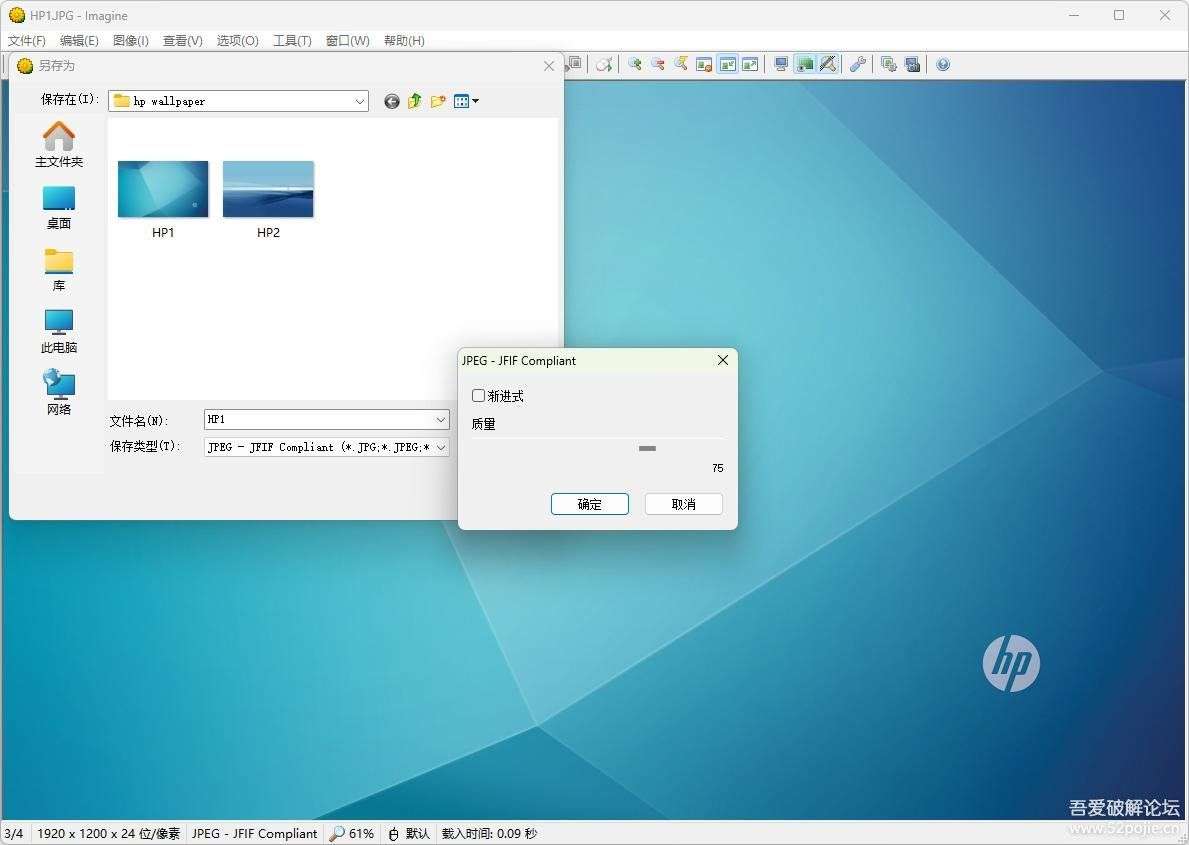Select the HP2 image thumbnail
1189x845 pixels.
point(268,189)
